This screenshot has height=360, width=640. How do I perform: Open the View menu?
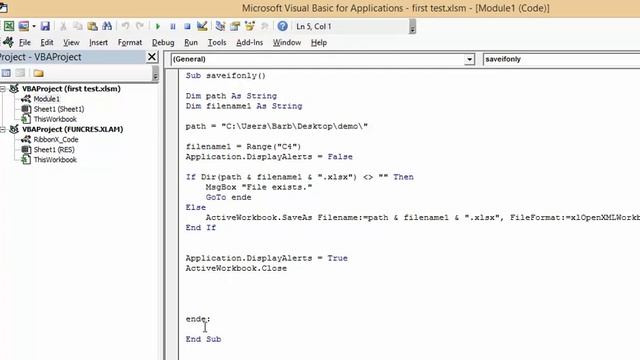(71, 42)
